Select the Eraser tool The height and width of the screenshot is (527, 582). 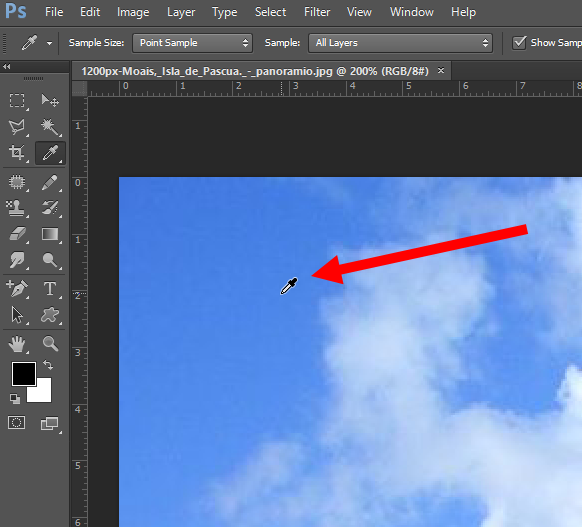[x=17, y=234]
